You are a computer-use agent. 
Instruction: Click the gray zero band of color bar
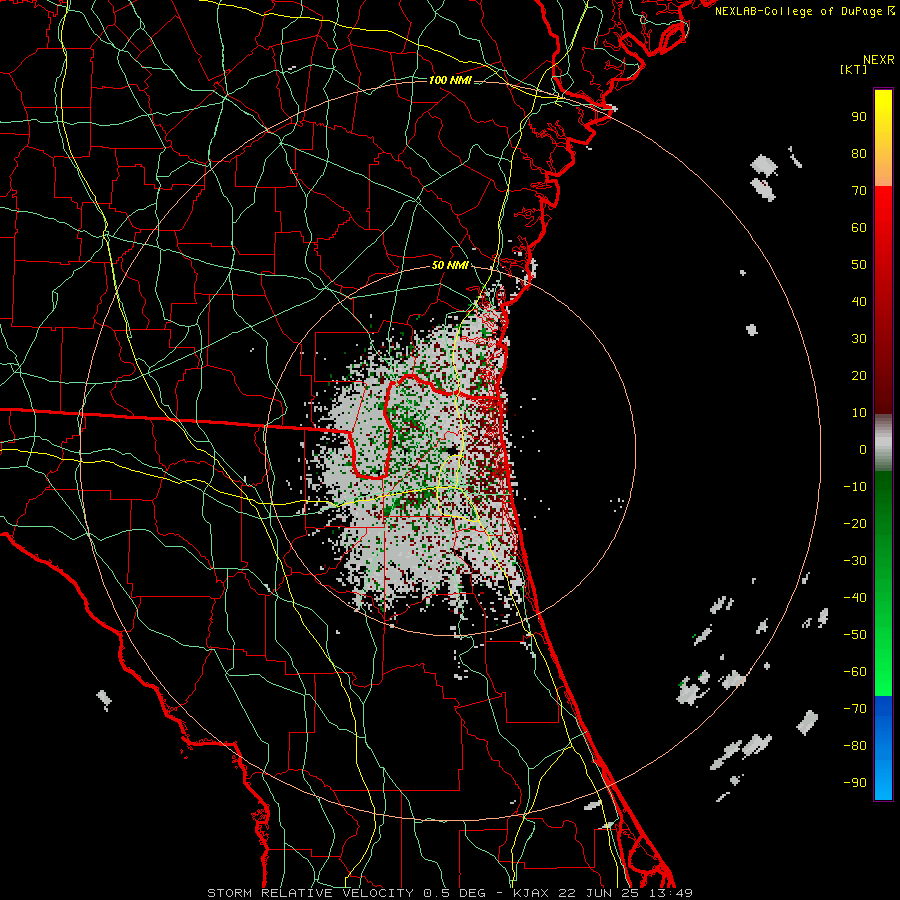[x=883, y=443]
